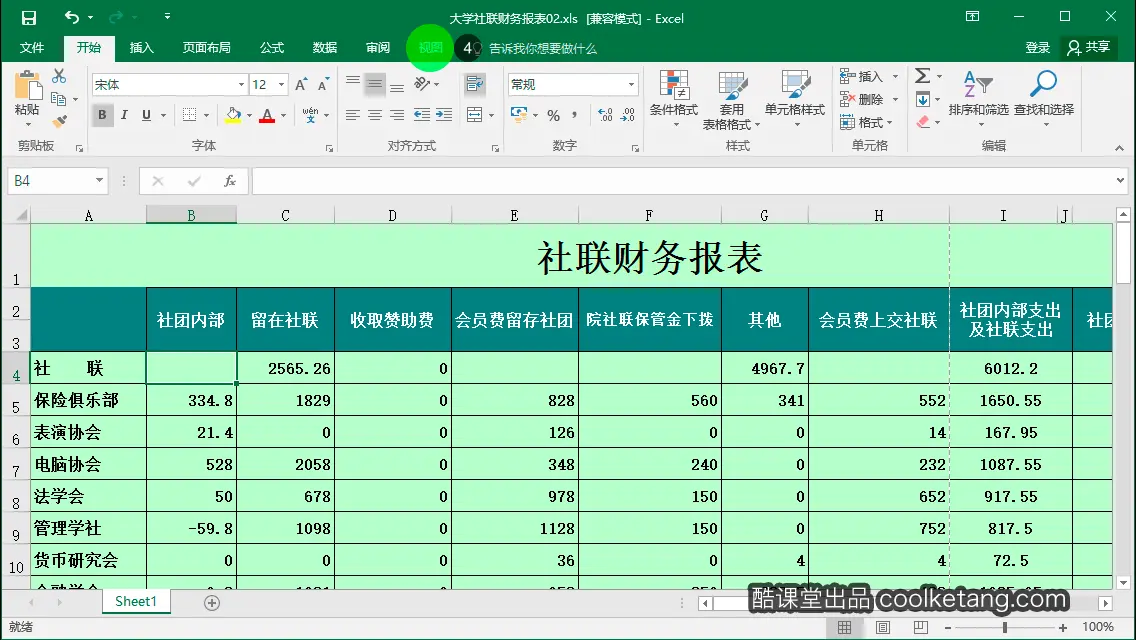Open number format dropdown 常规

pos(631,85)
